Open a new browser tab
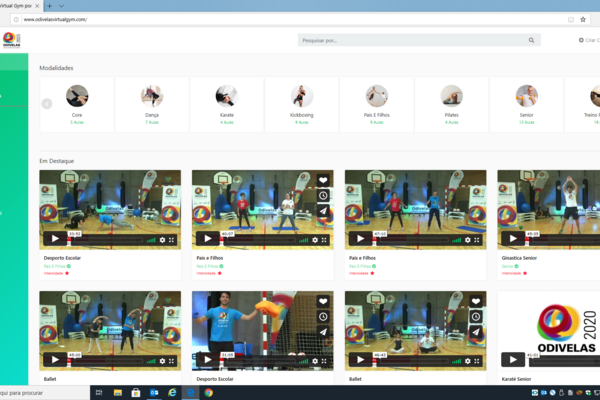600x400 pixels. tap(49, 5)
